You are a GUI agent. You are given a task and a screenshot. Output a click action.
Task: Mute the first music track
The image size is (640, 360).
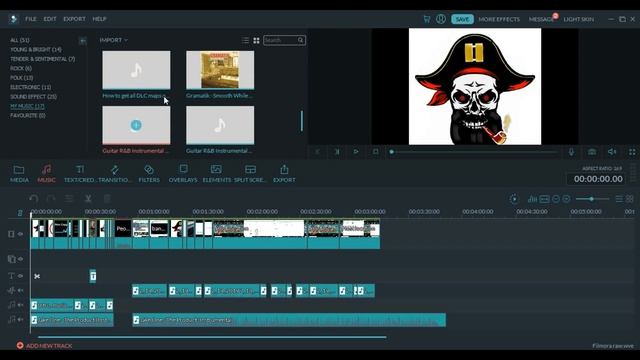[x=20, y=304]
